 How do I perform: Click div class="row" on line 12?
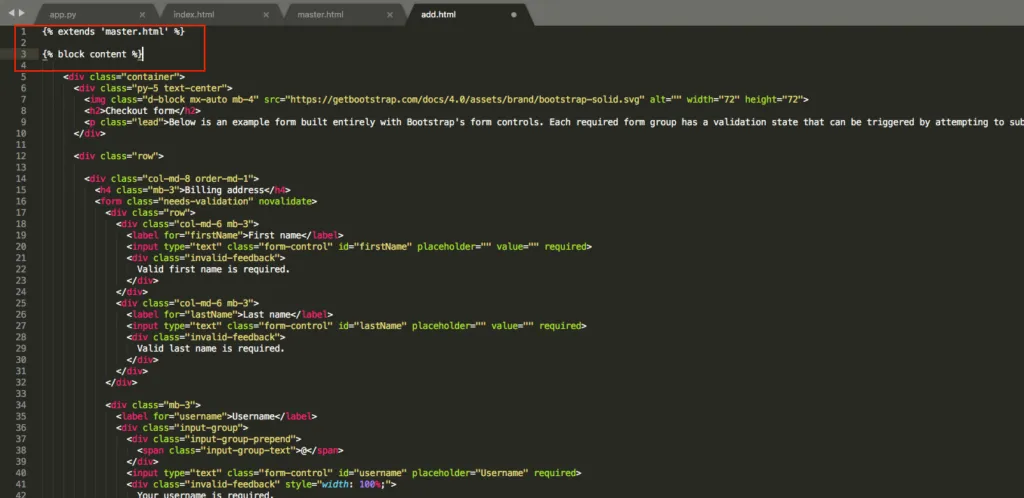[119, 156]
